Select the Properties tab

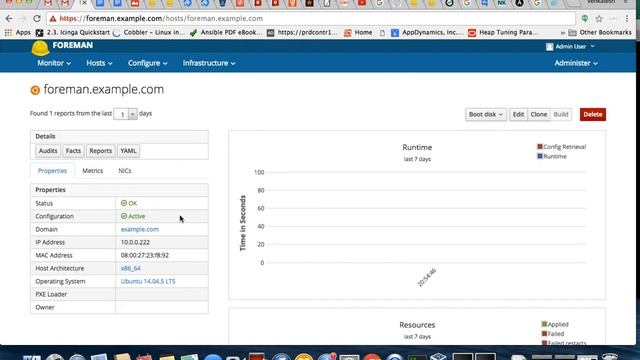[52, 171]
